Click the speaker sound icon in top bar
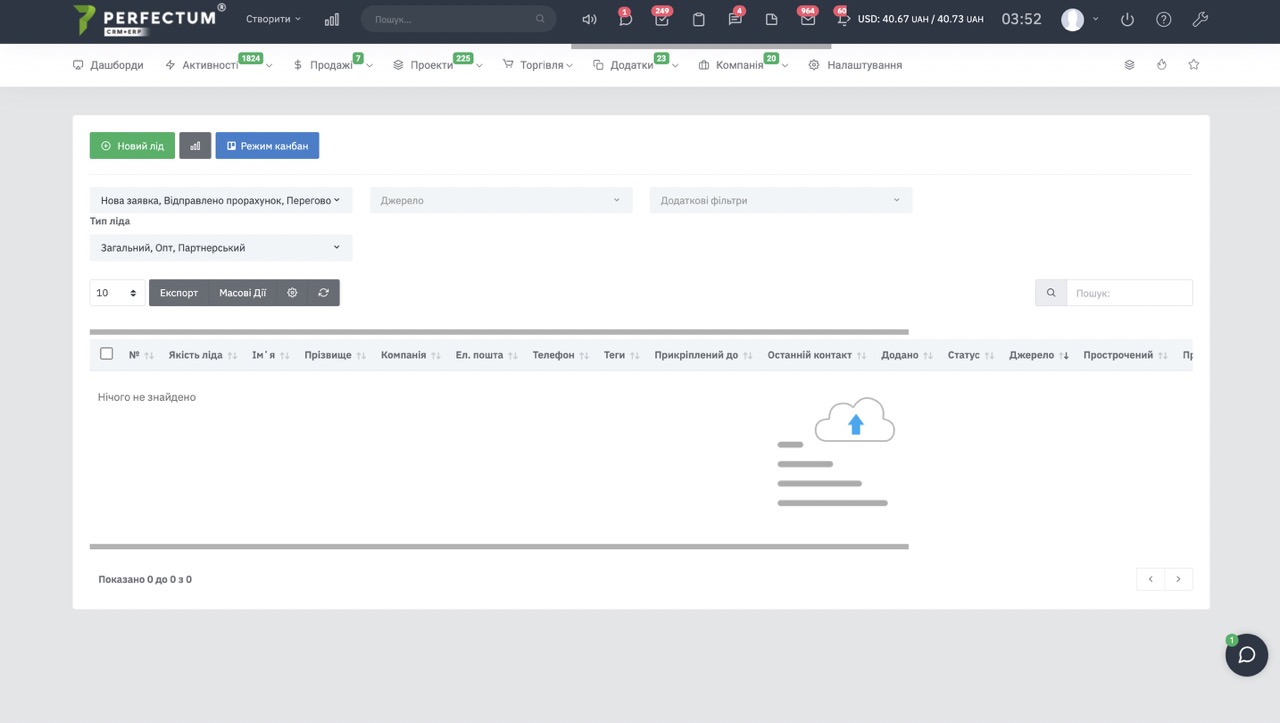The image size is (1280, 723). 589,19
